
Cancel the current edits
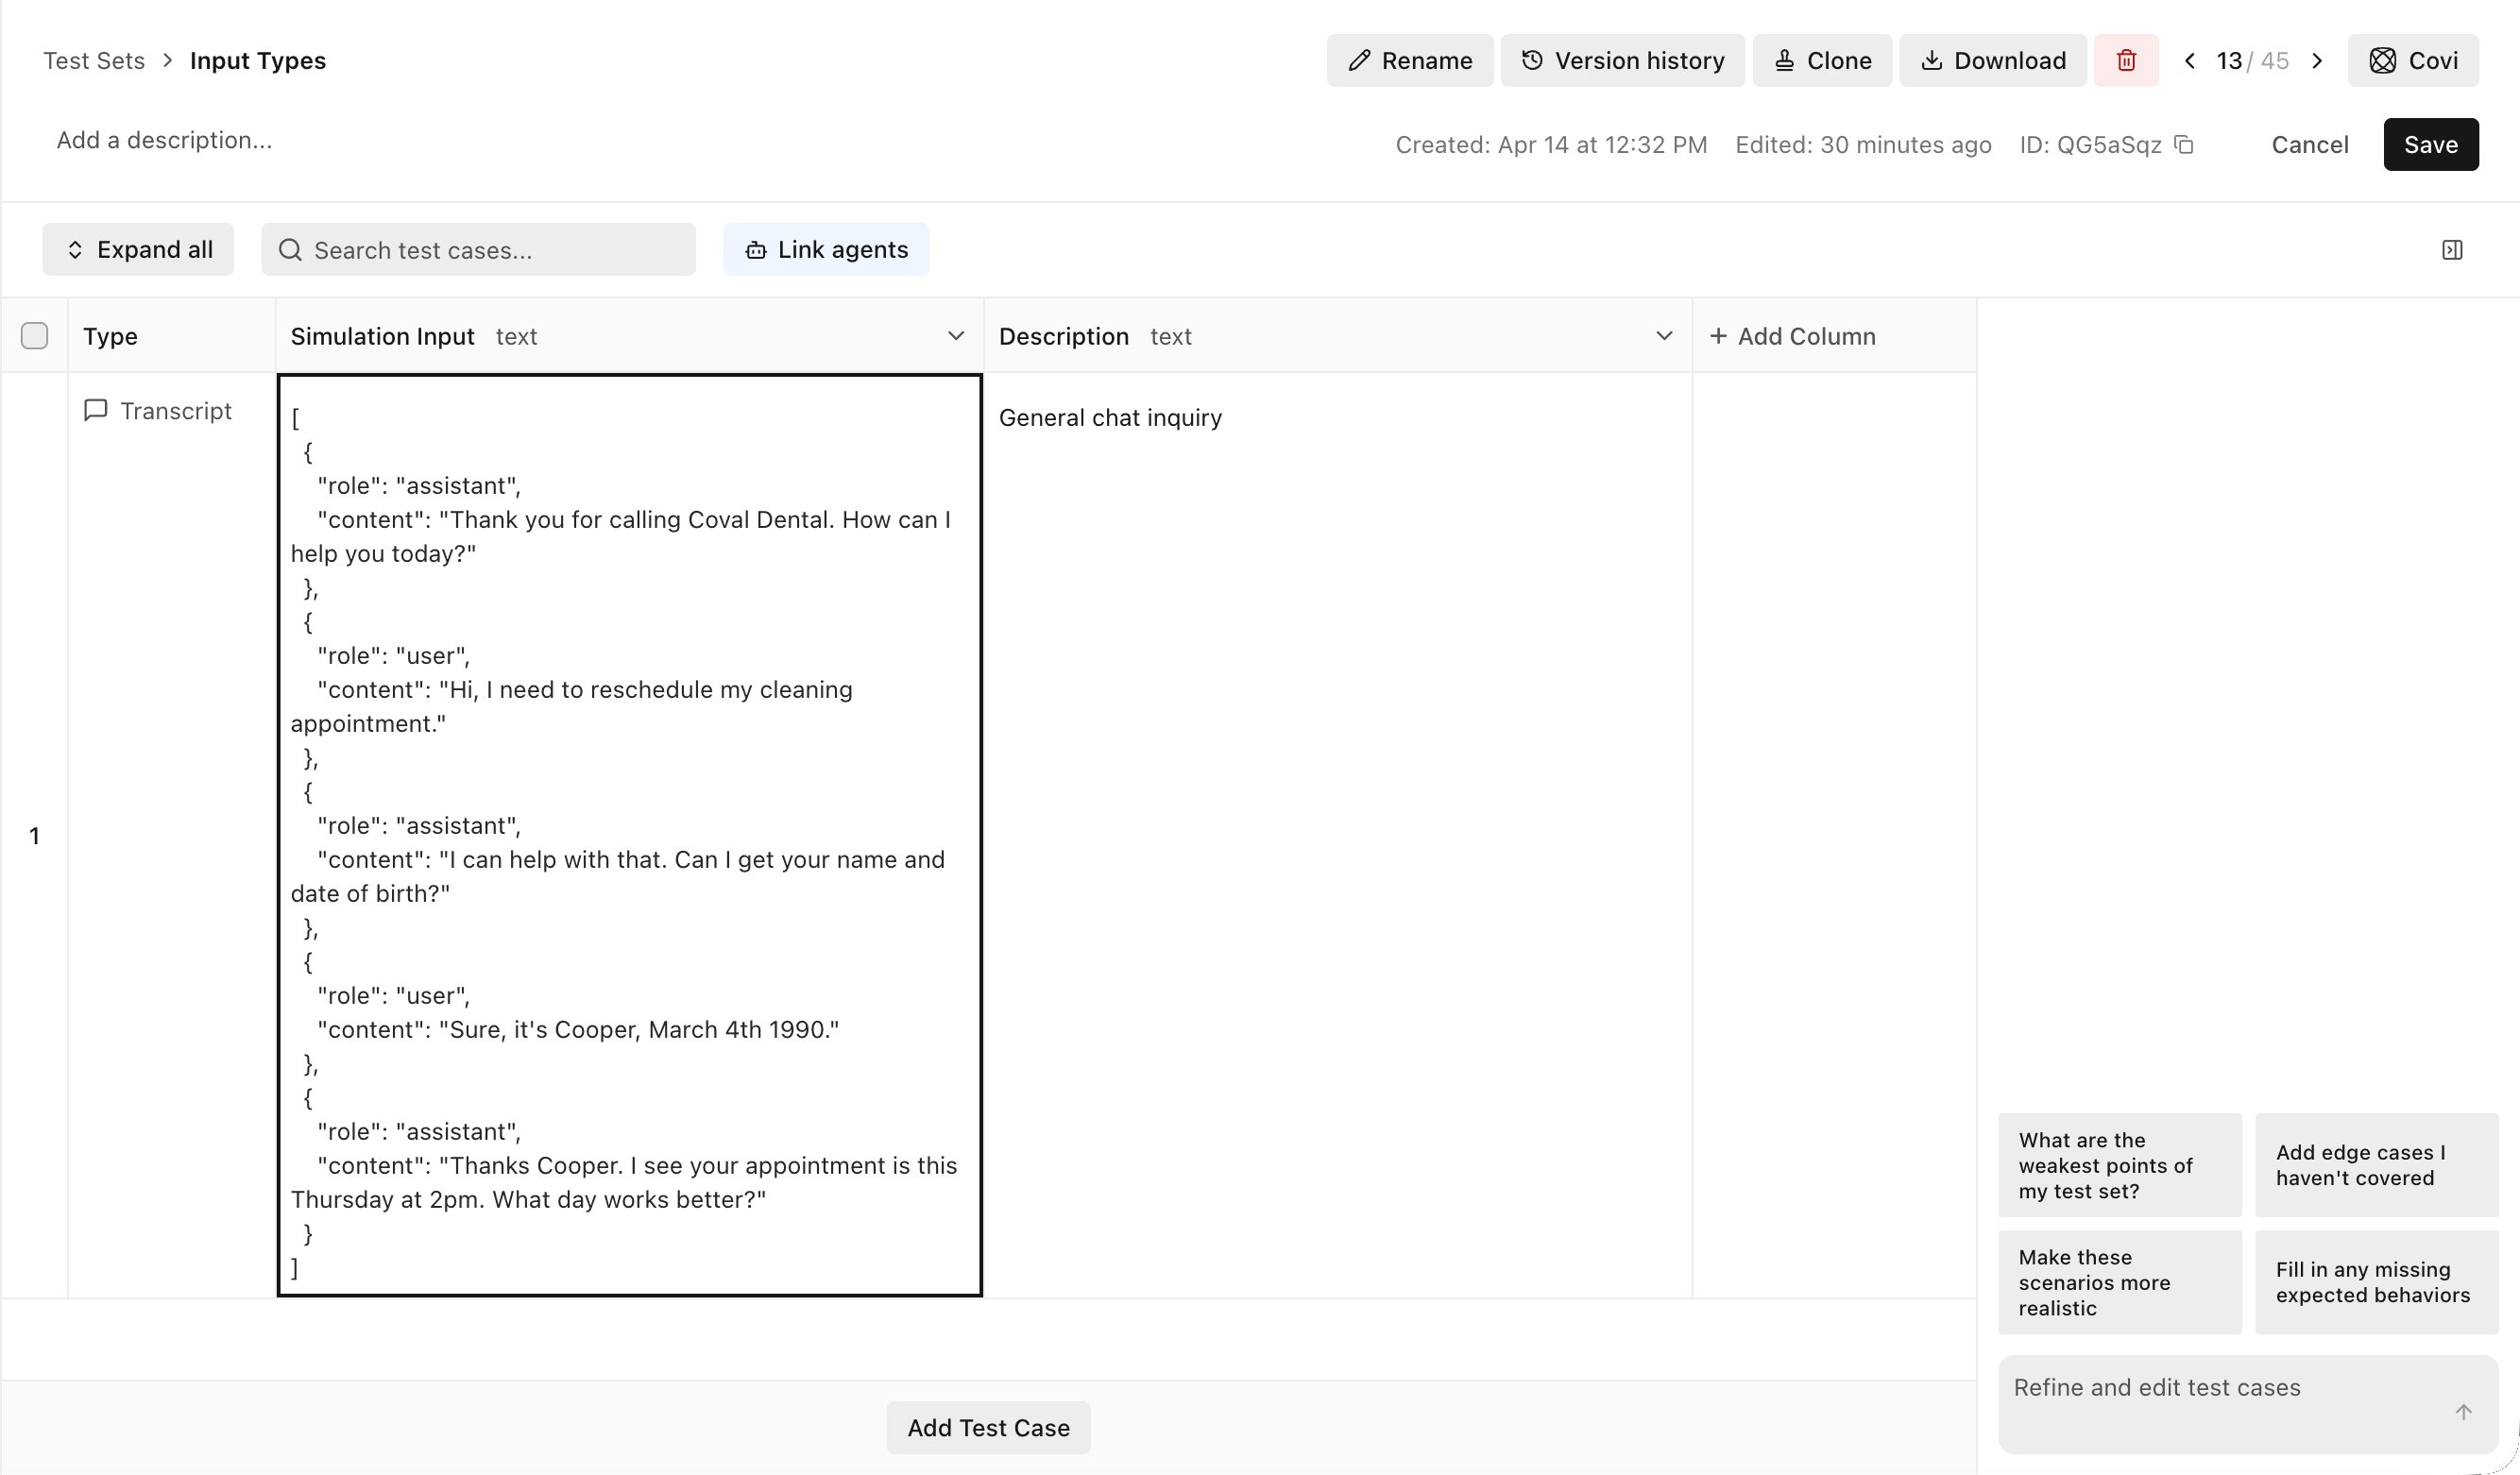click(2310, 145)
